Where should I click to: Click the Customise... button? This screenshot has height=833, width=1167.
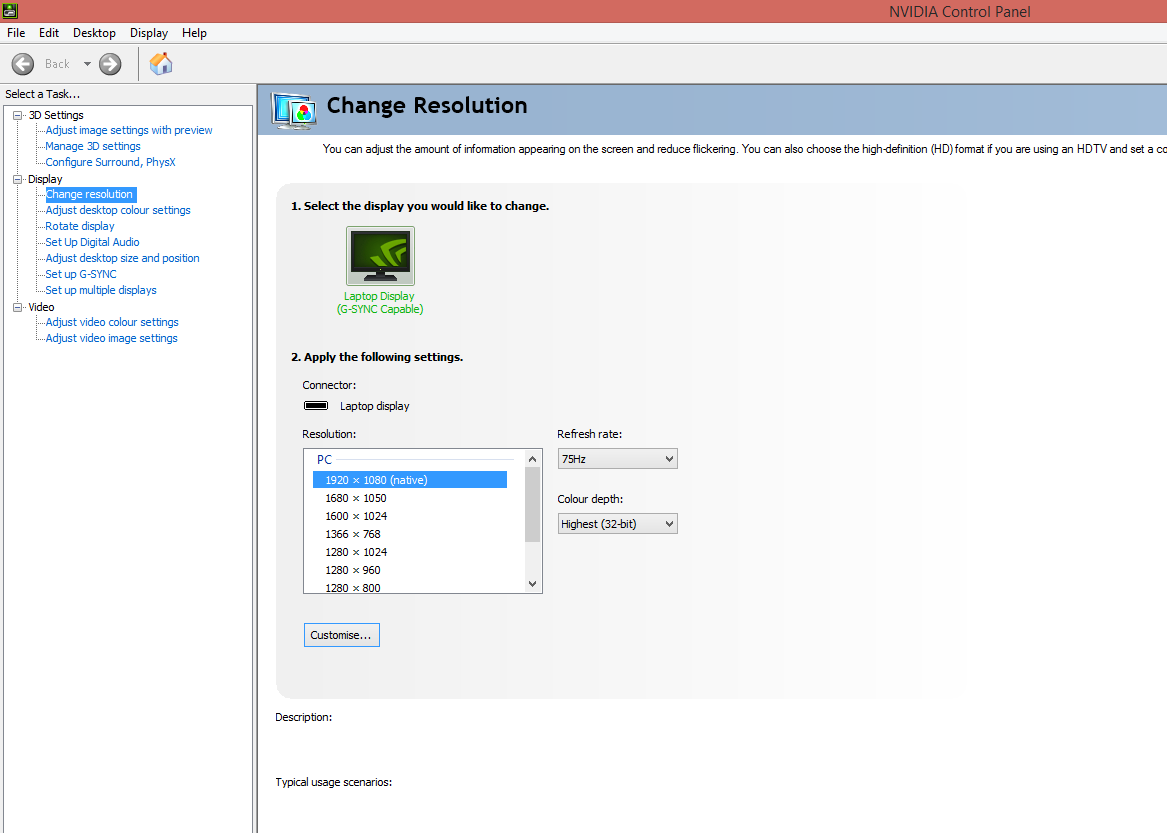click(x=342, y=635)
